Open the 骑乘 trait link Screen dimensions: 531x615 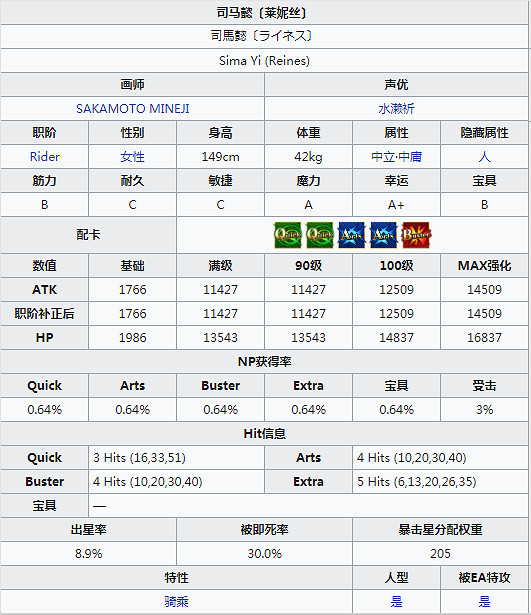(176, 601)
